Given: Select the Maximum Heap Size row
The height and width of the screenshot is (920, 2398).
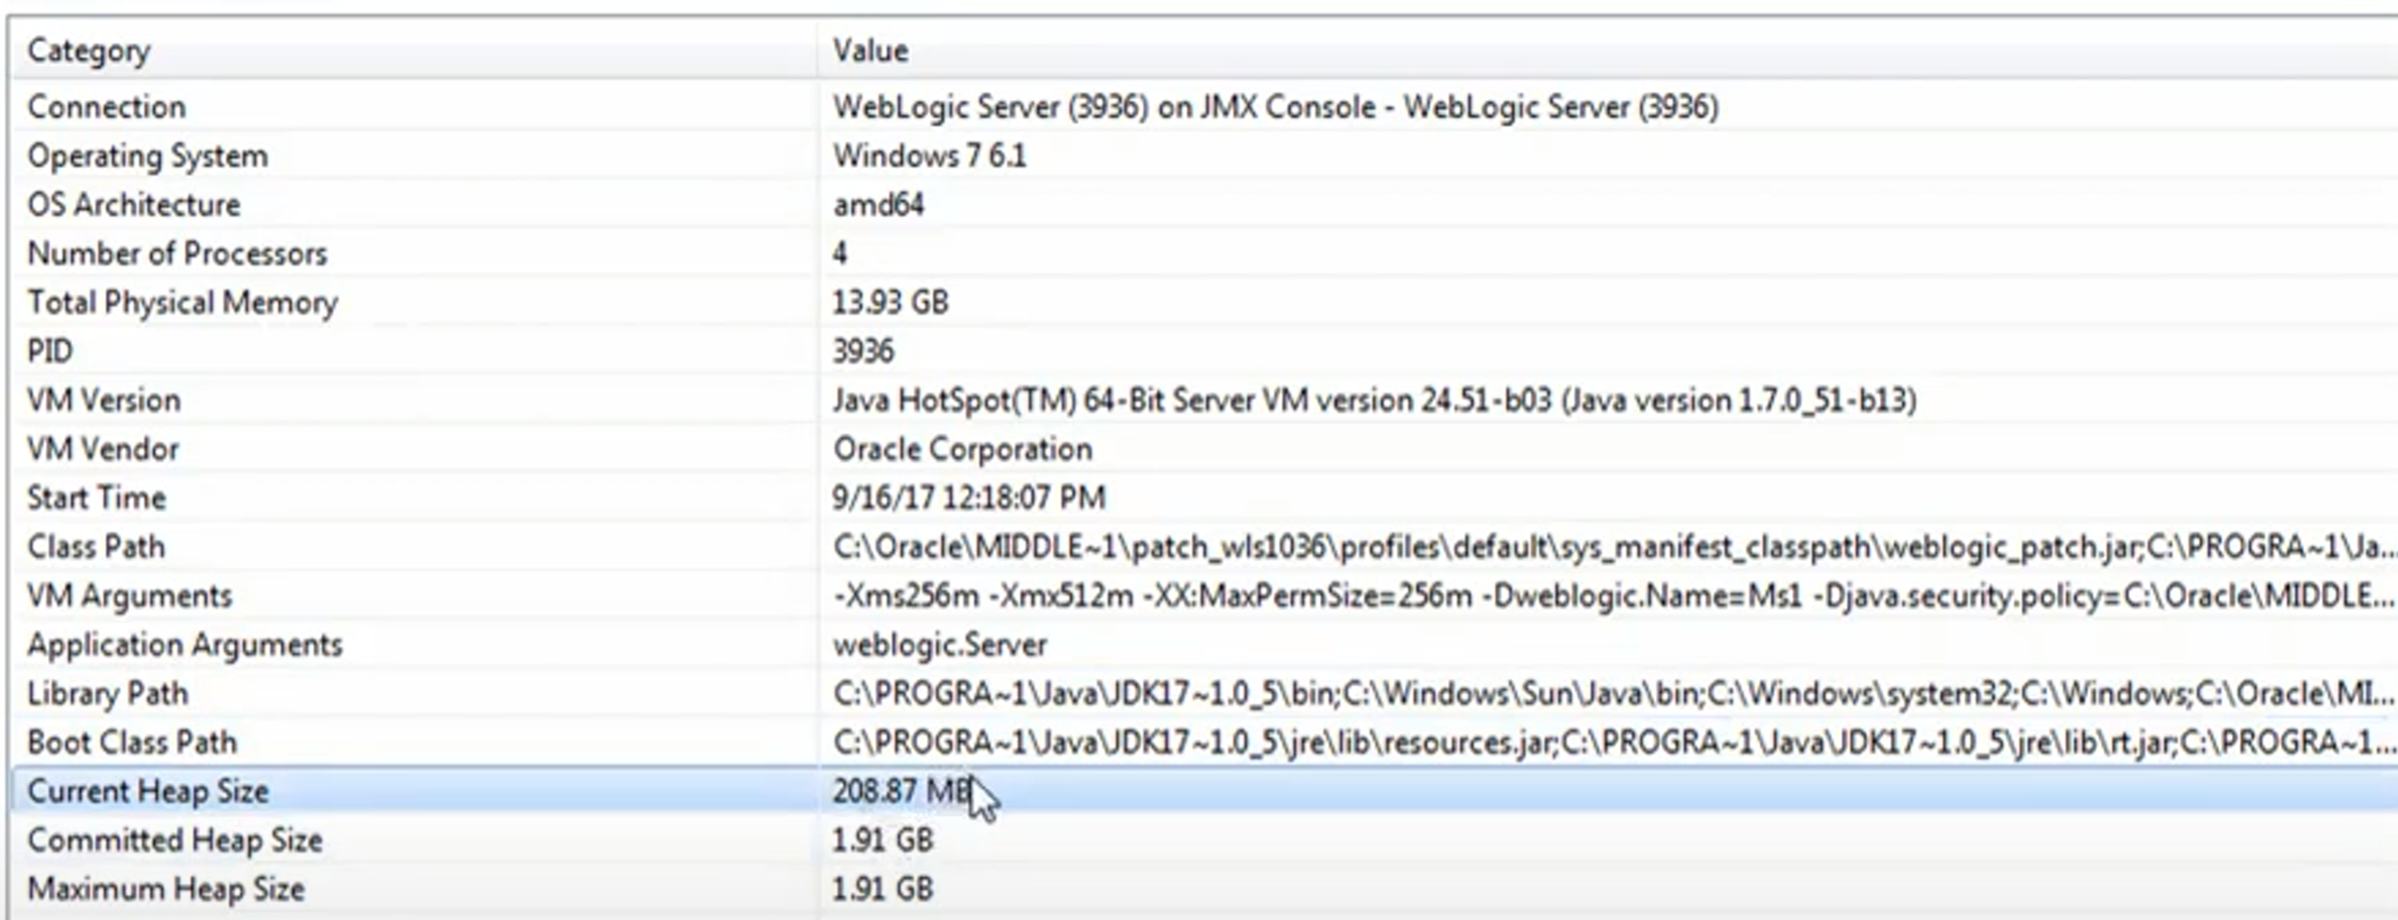Looking at the screenshot, I should 1204,889.
